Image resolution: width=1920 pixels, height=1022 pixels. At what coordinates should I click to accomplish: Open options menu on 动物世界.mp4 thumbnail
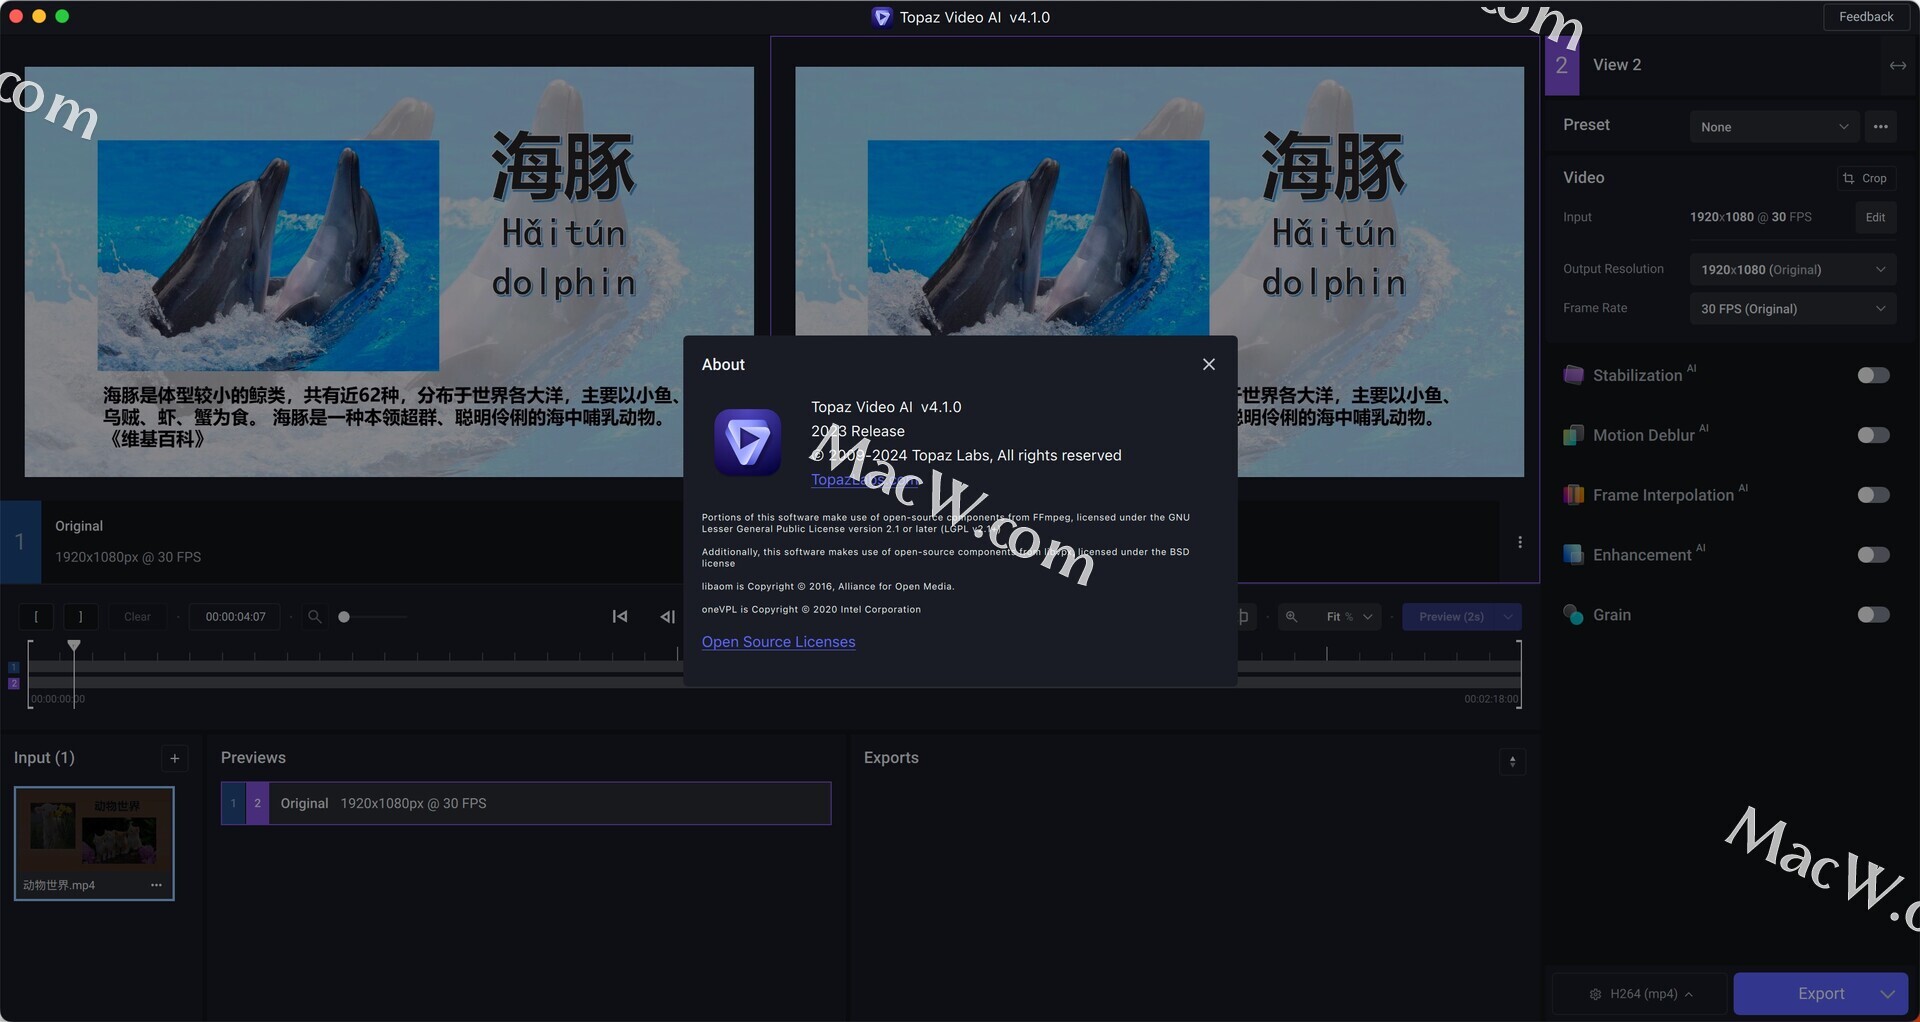coord(156,885)
